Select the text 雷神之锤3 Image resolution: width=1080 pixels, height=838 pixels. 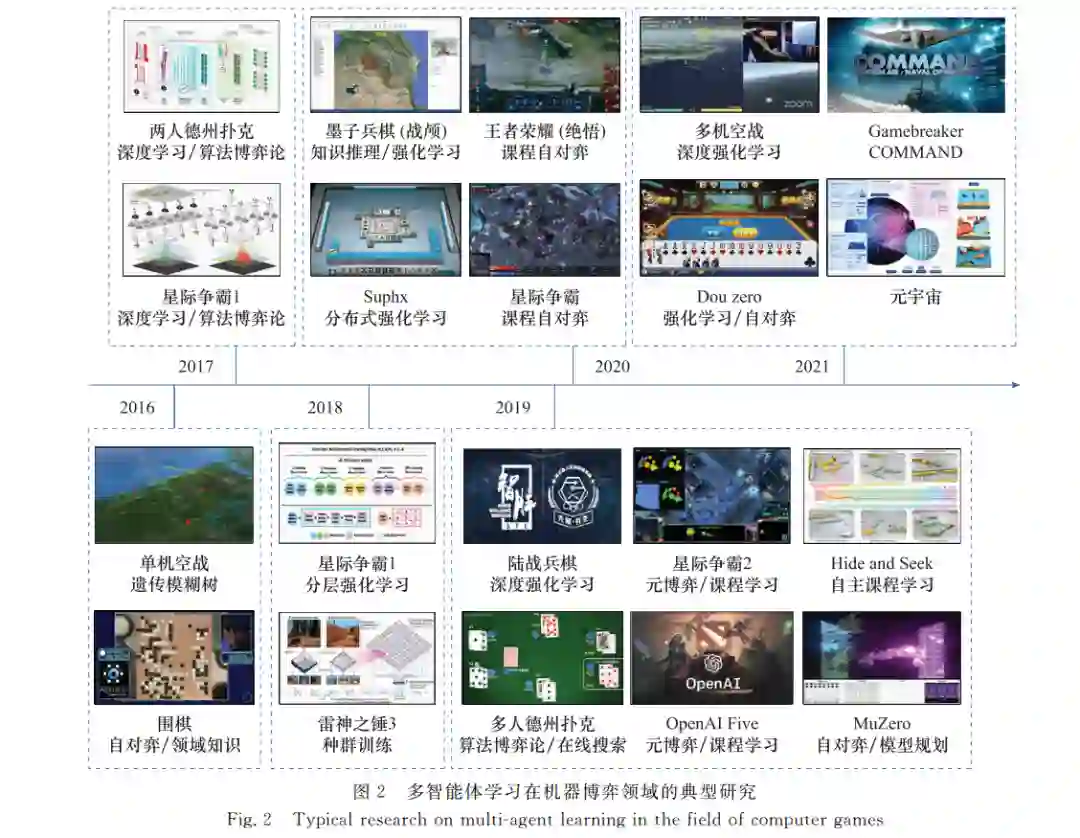click(357, 724)
